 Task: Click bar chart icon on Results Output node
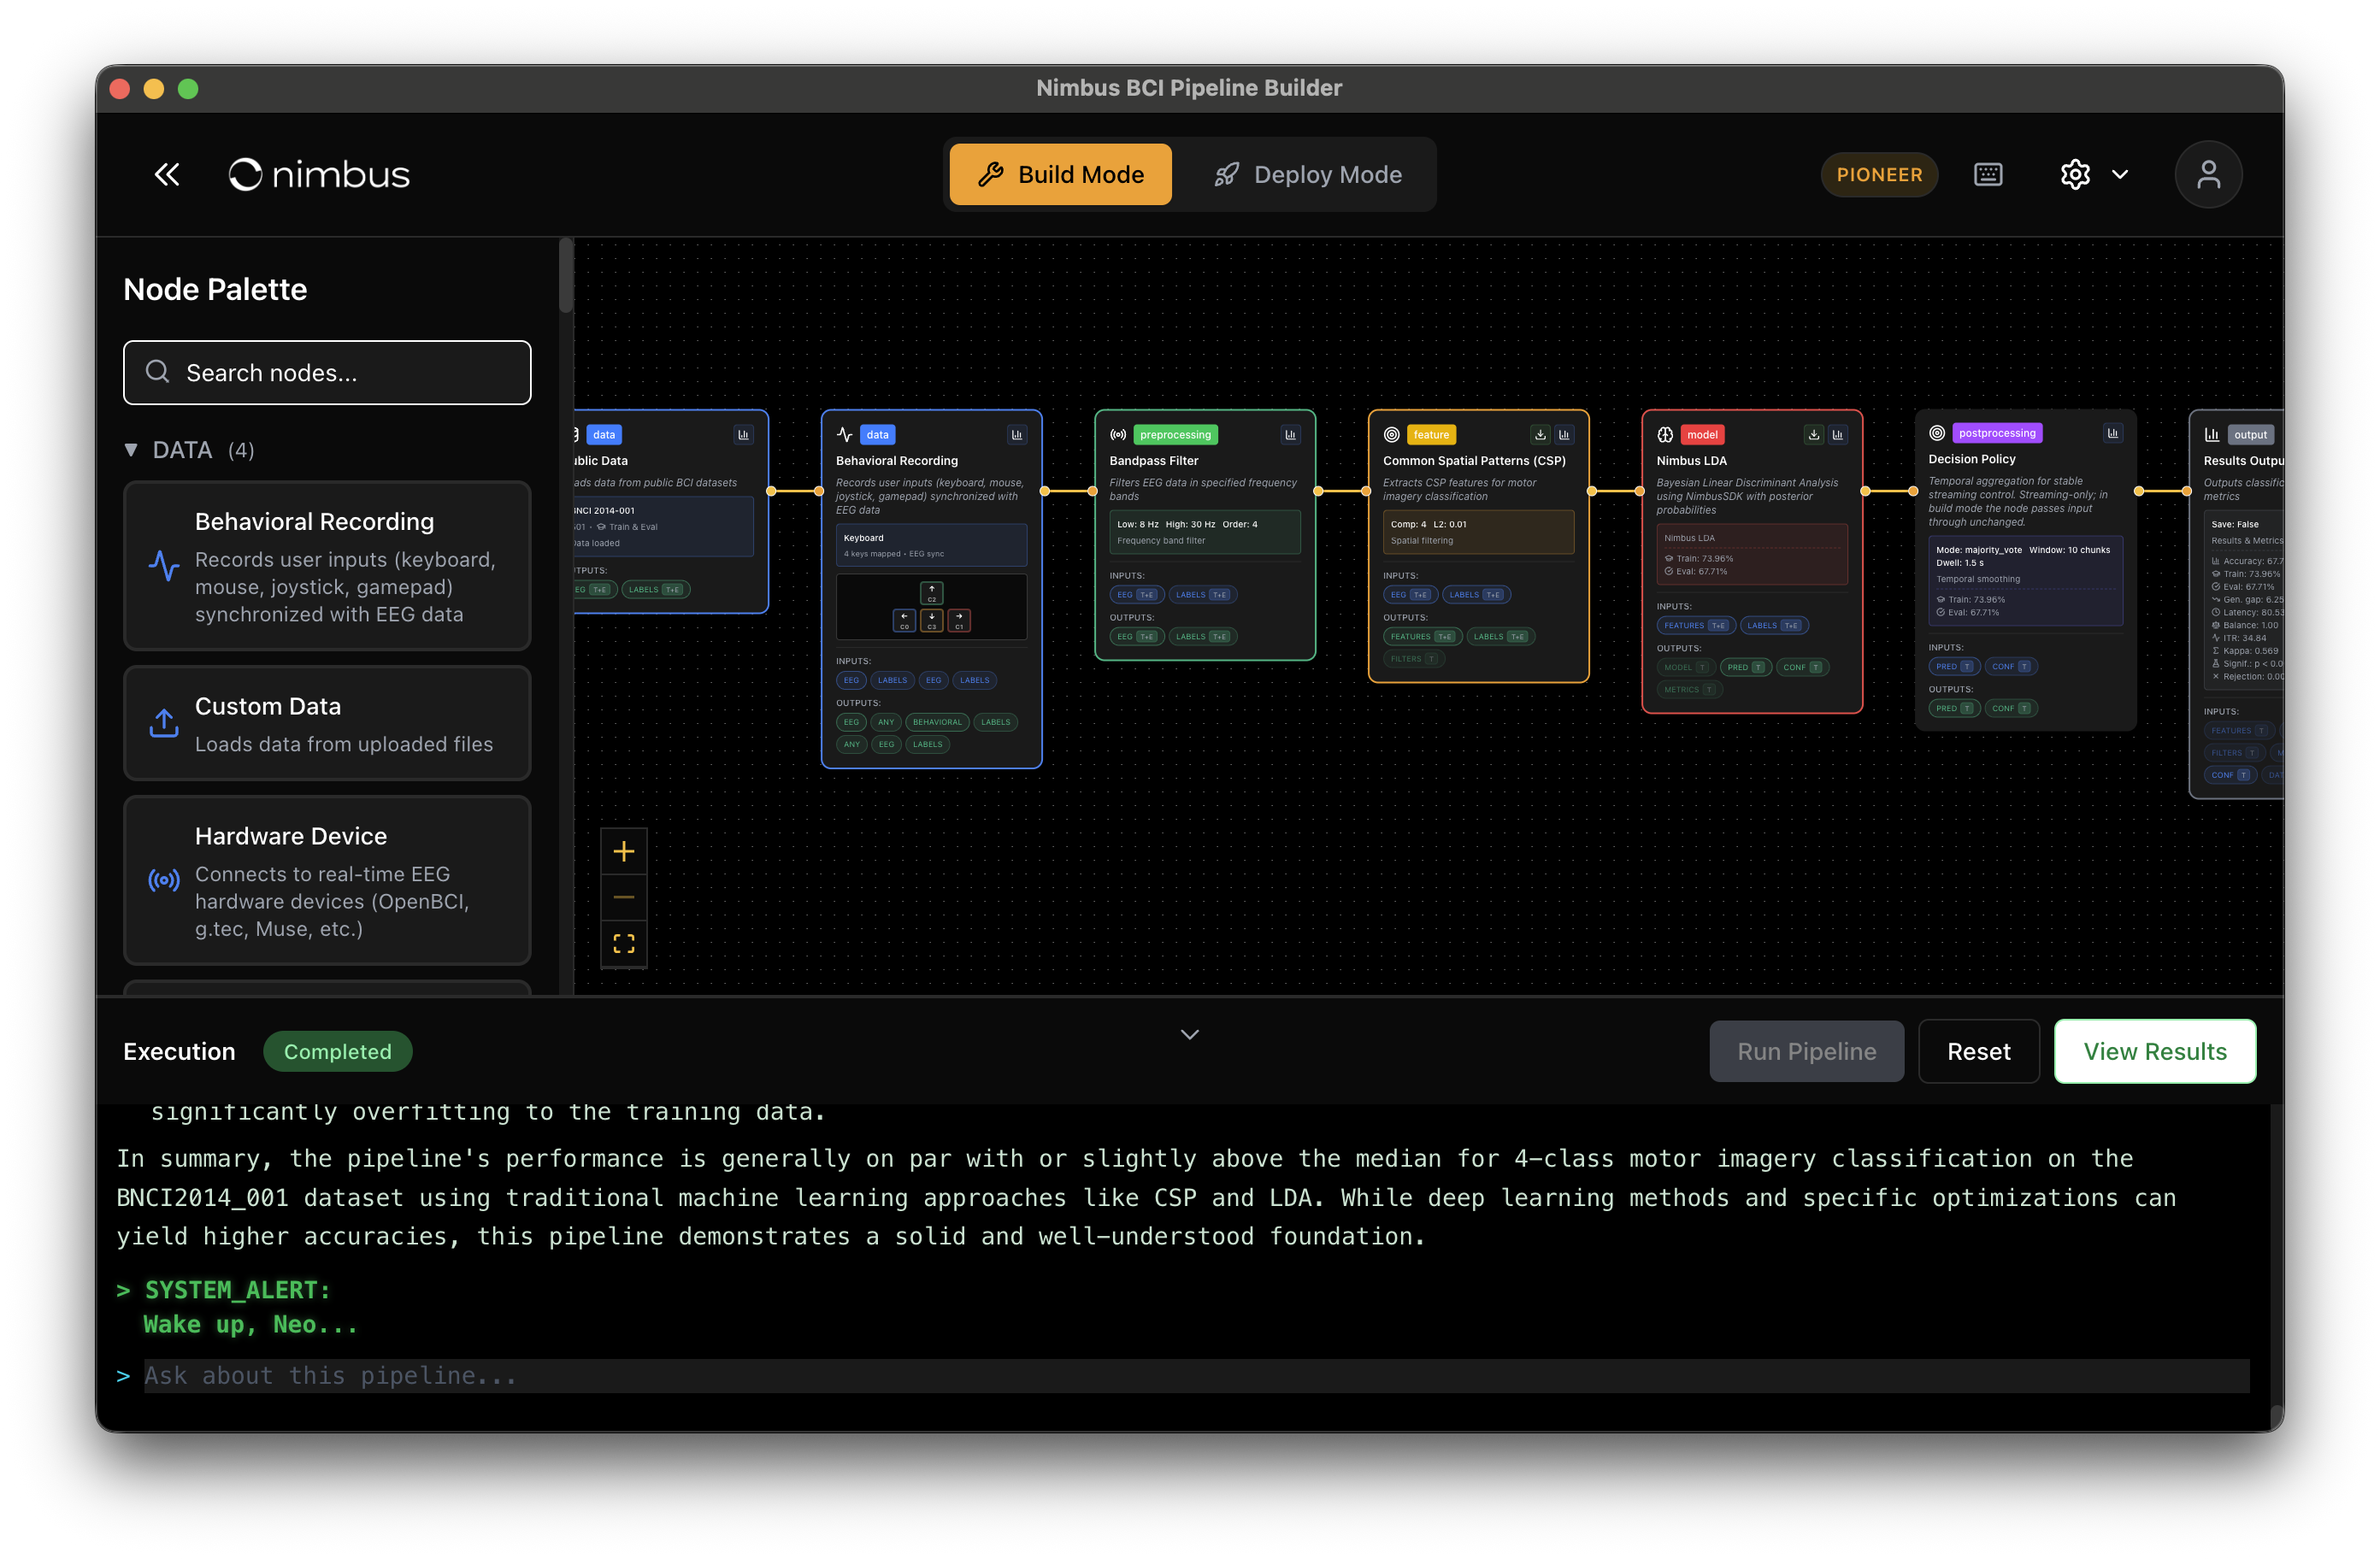click(2212, 434)
